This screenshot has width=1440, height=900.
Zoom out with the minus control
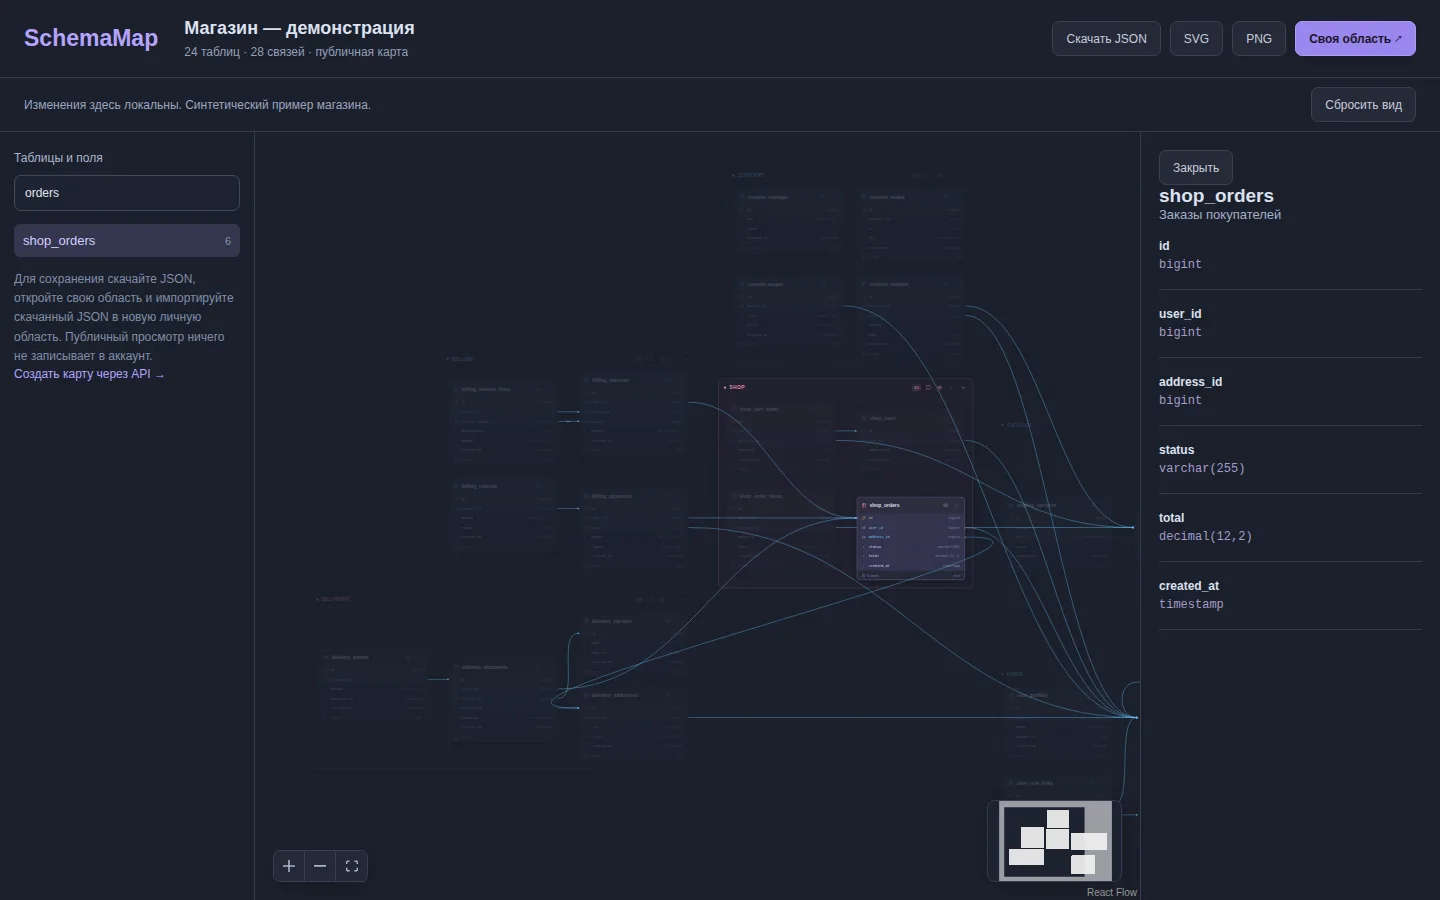coord(320,866)
